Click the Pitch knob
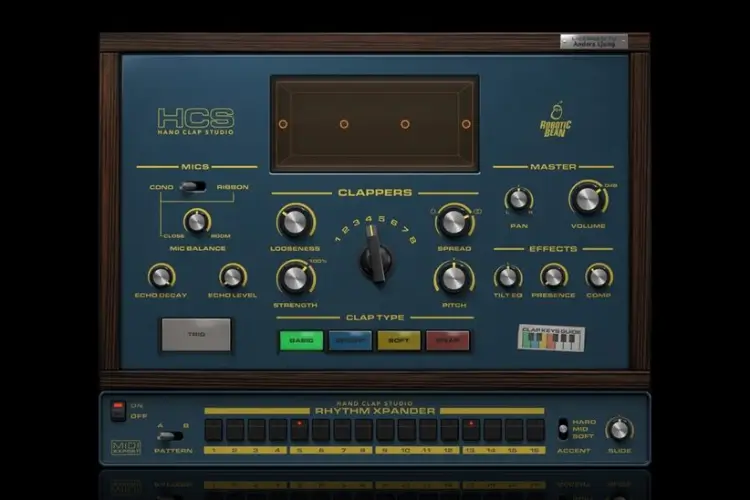The height and width of the screenshot is (500, 750). (454, 279)
